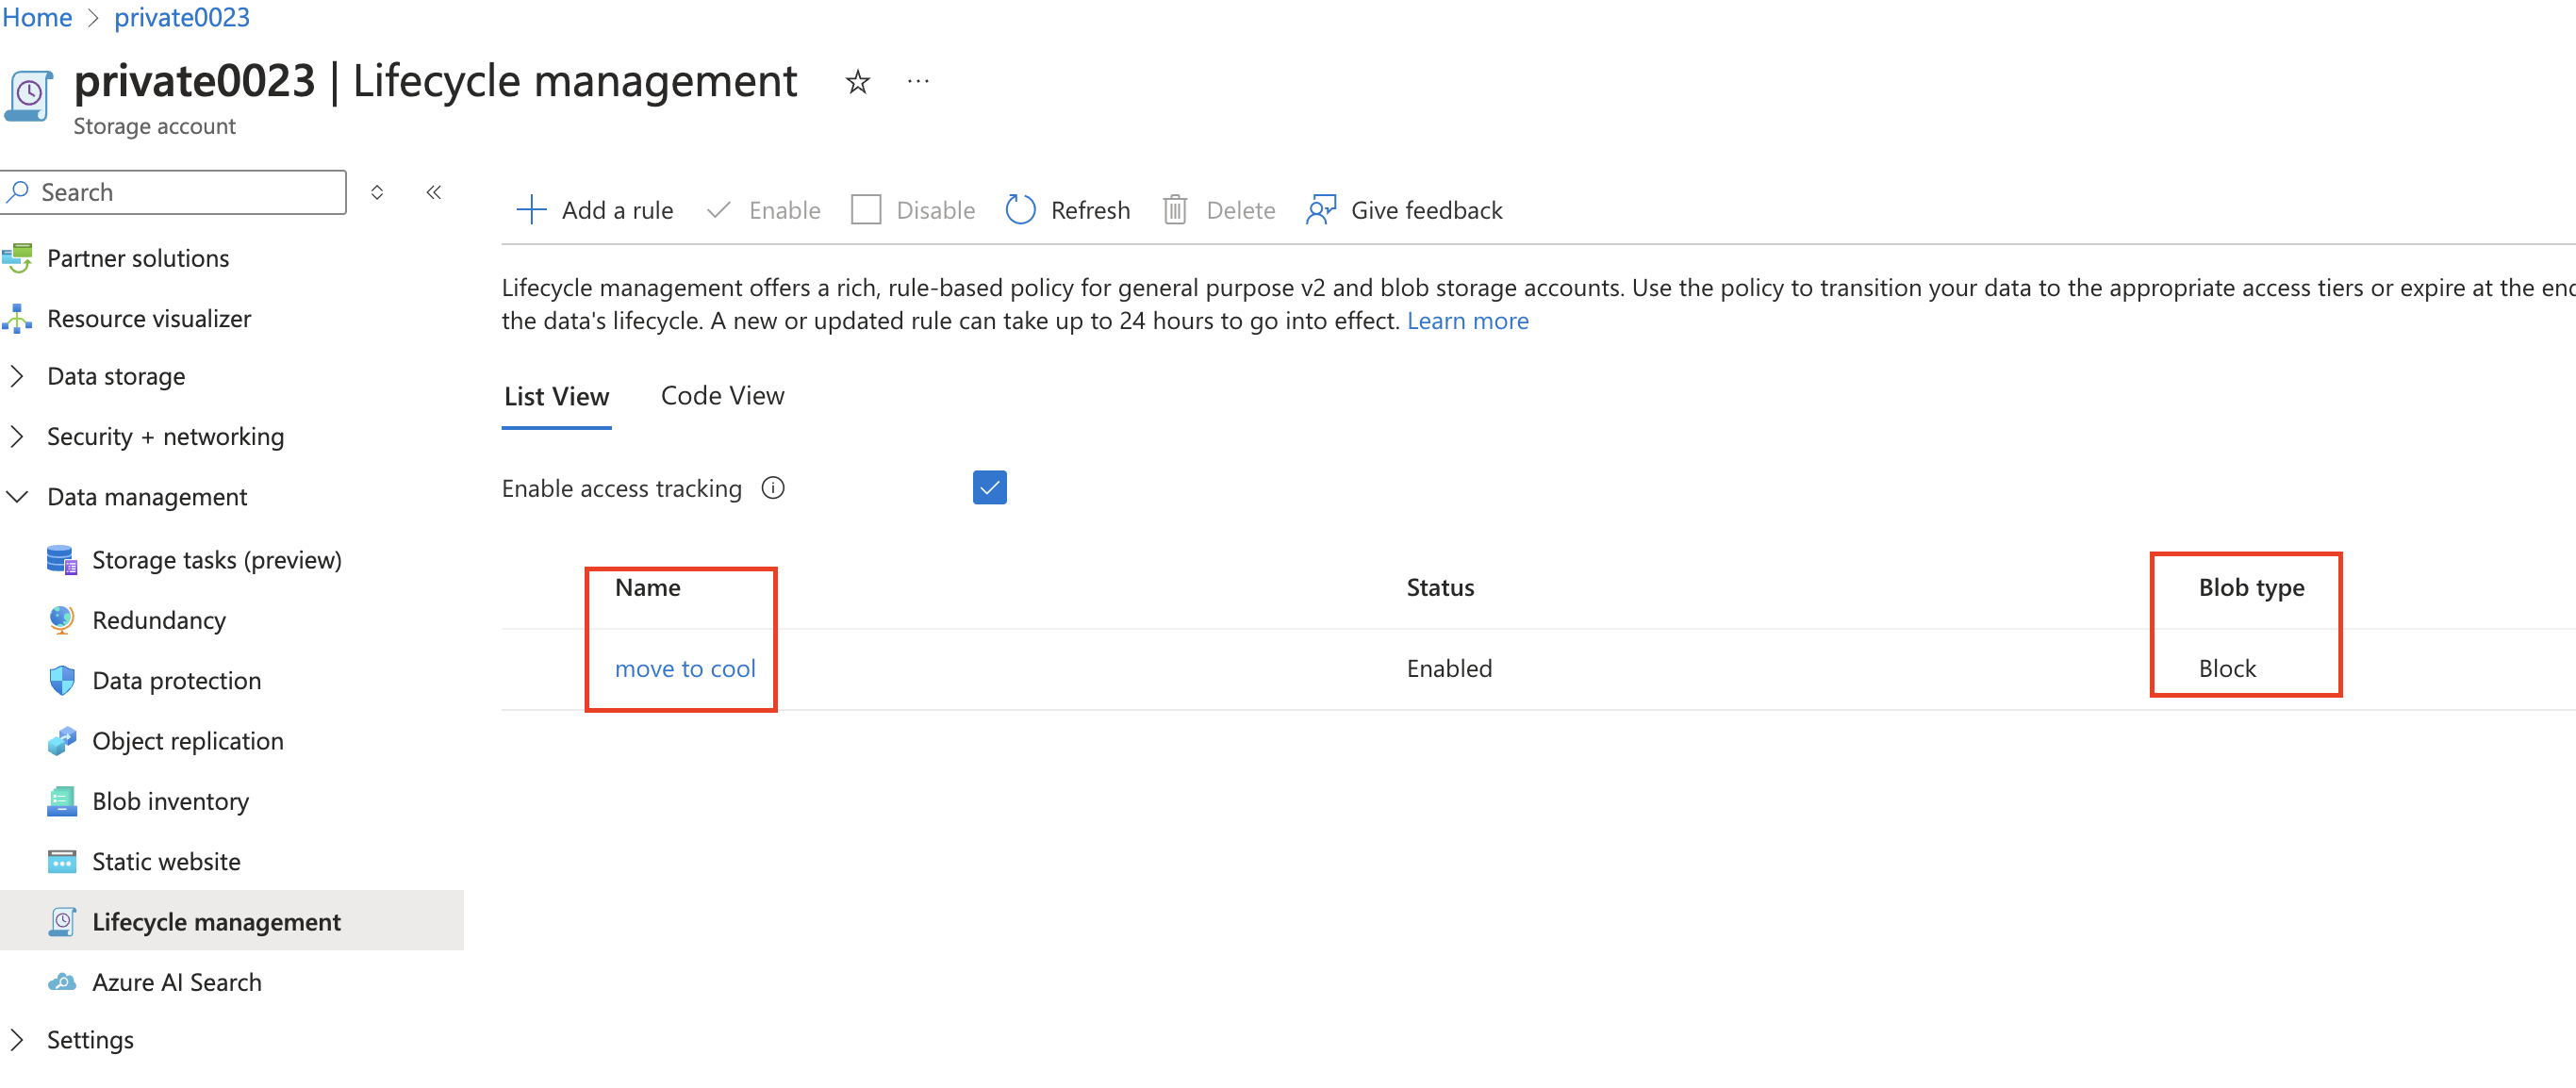Click the Lifecycle management sidebar icon
2576x1088 pixels.
coord(62,922)
